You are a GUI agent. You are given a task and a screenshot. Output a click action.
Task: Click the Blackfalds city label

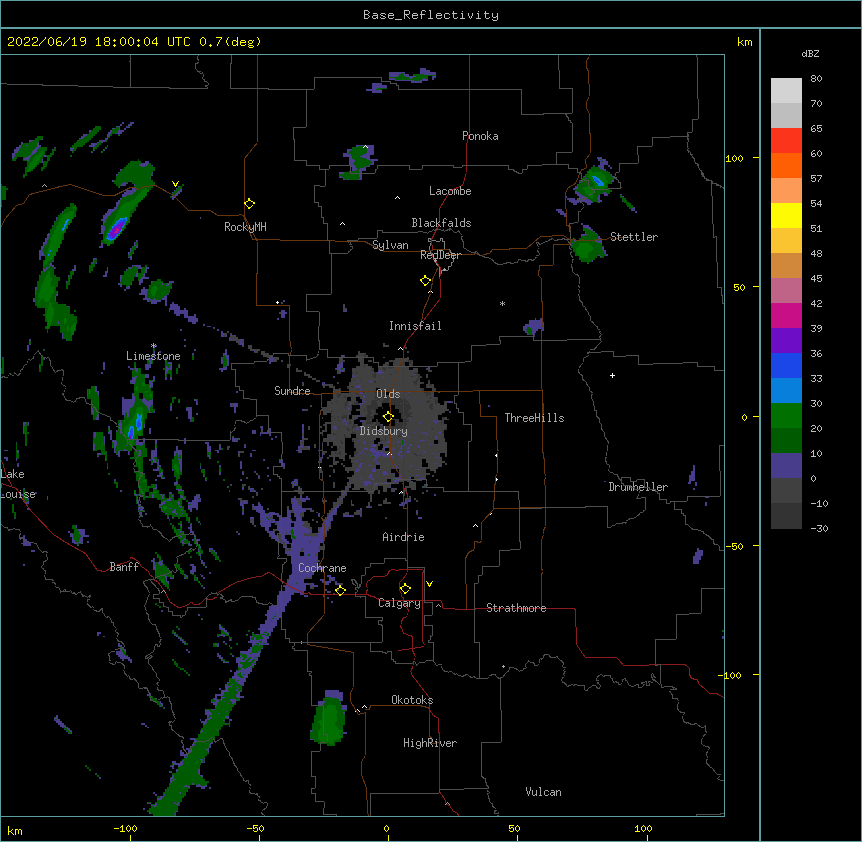(x=441, y=223)
